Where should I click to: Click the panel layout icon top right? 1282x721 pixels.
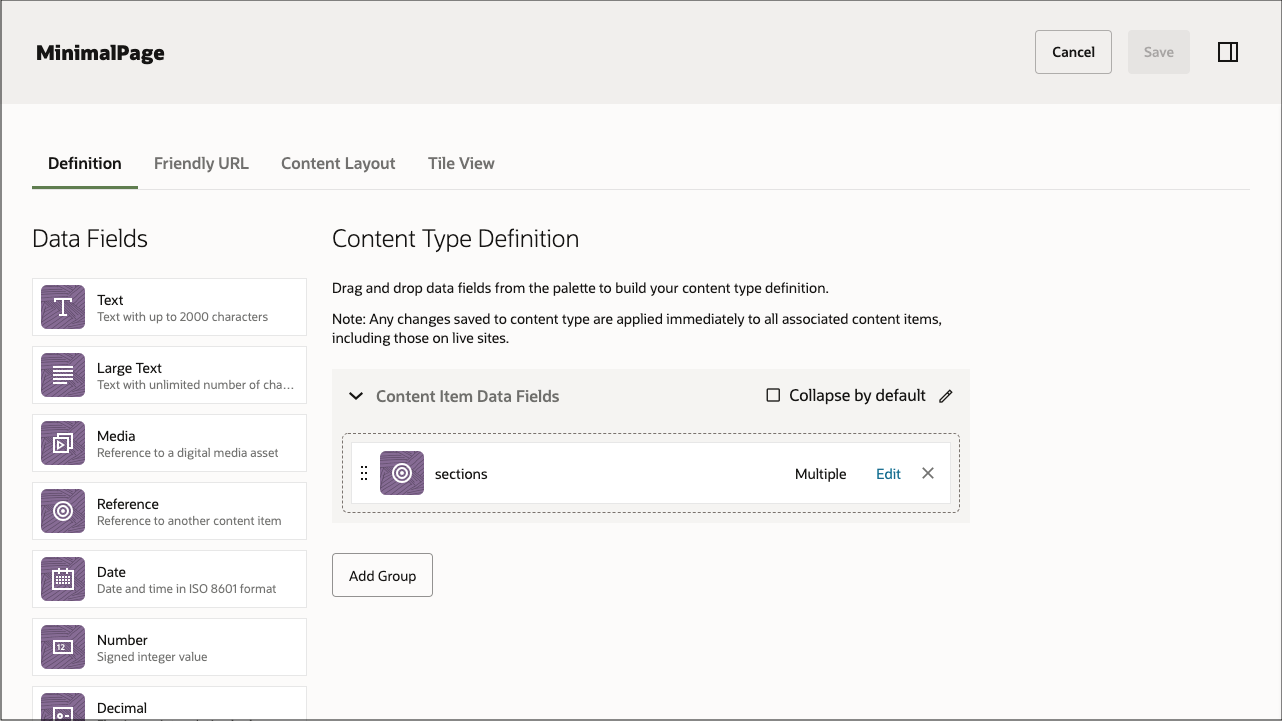click(x=1228, y=51)
